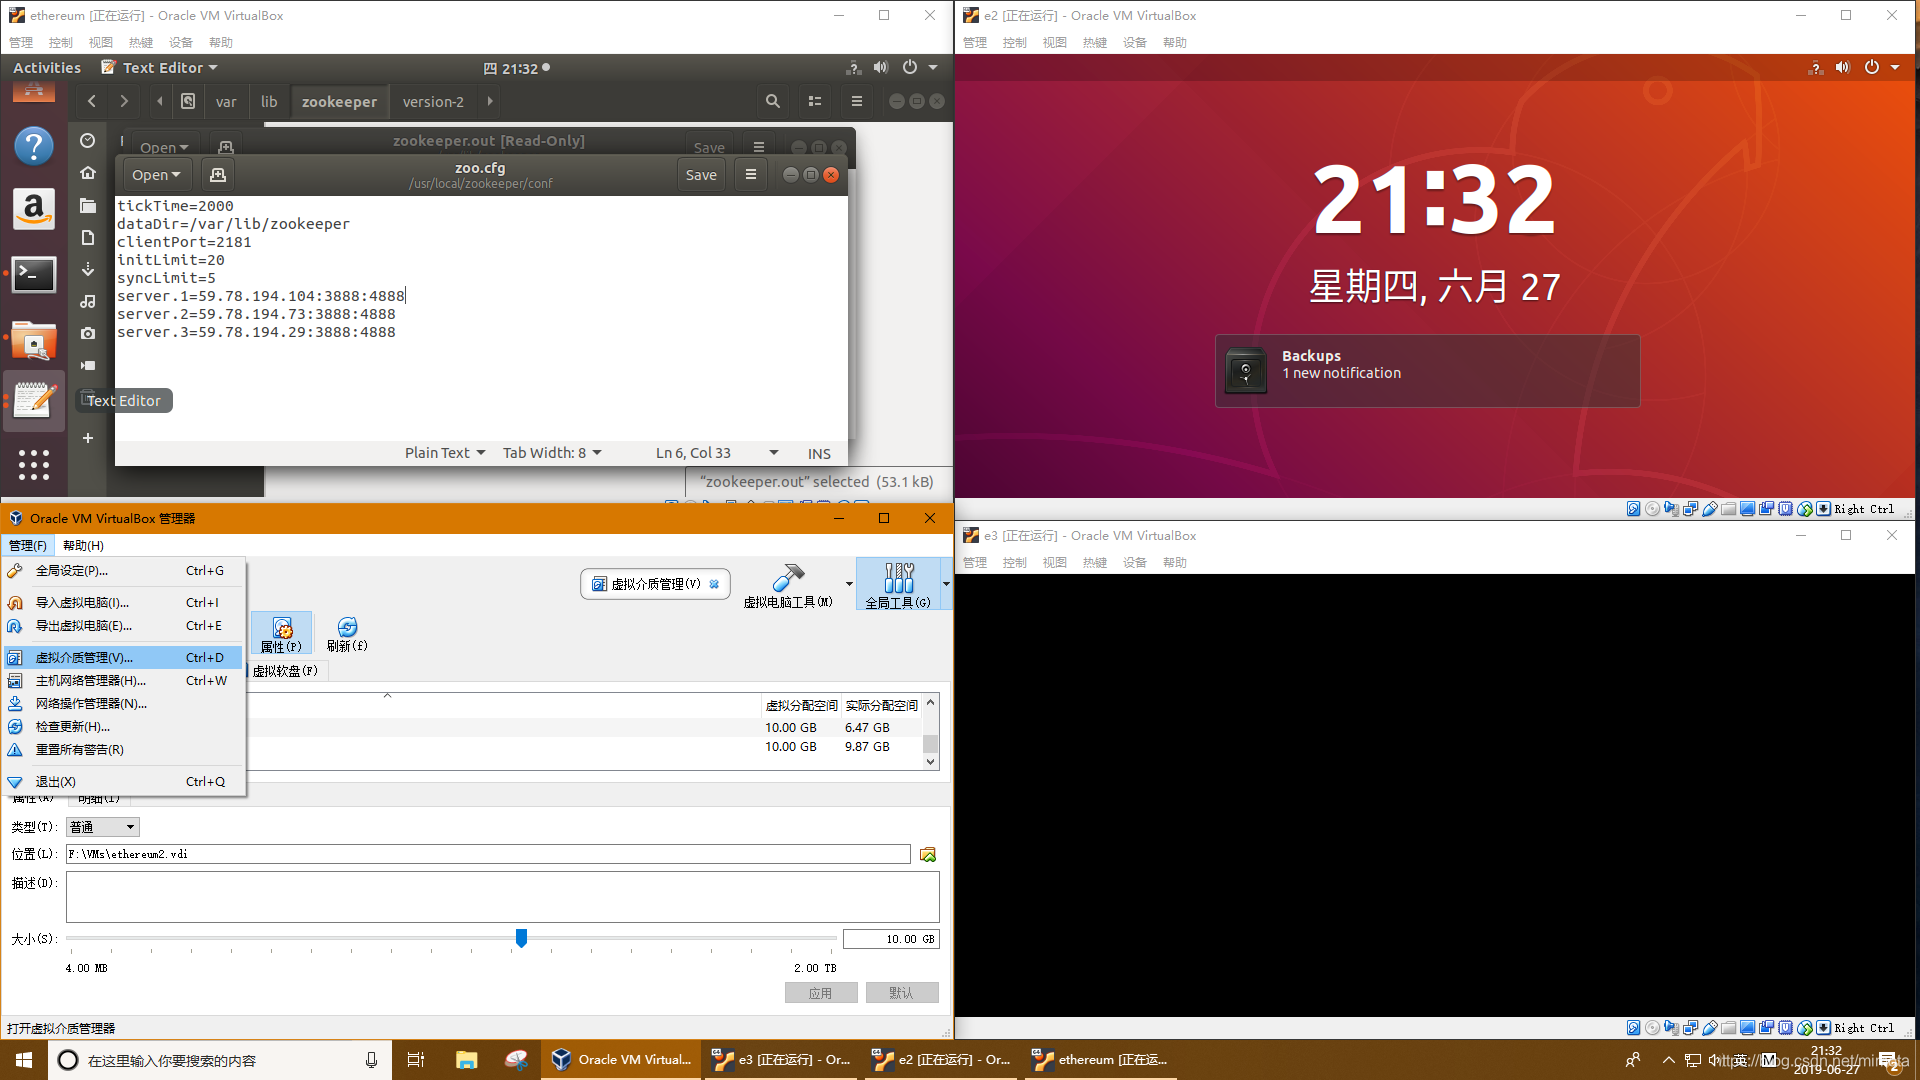The height and width of the screenshot is (1080, 1920).
Task: Open Windows Start menu
Action: (24, 1060)
